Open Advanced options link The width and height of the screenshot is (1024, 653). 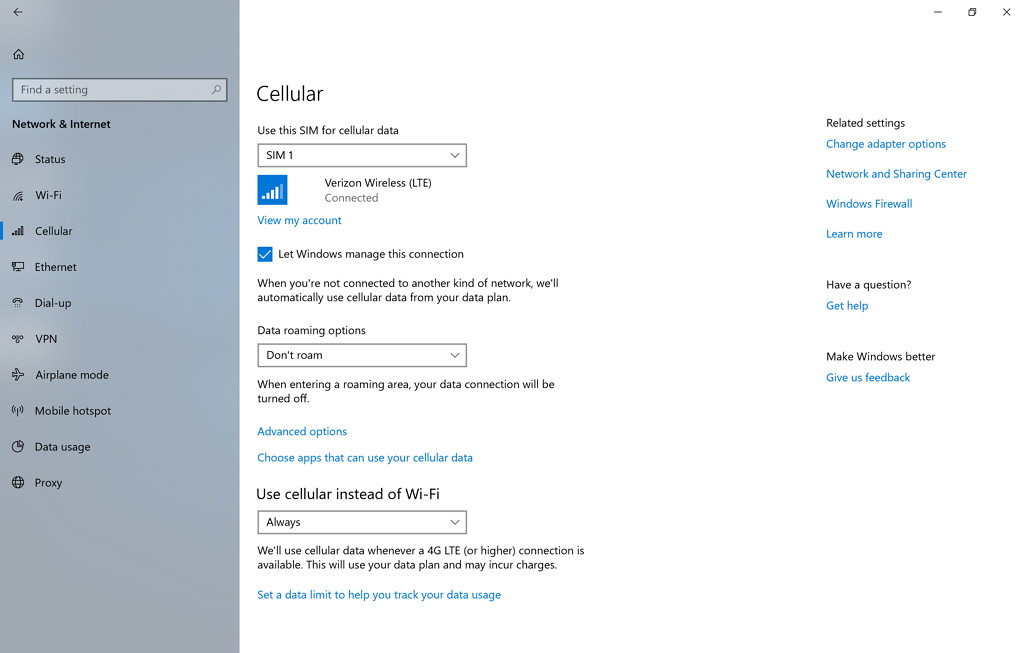point(302,431)
